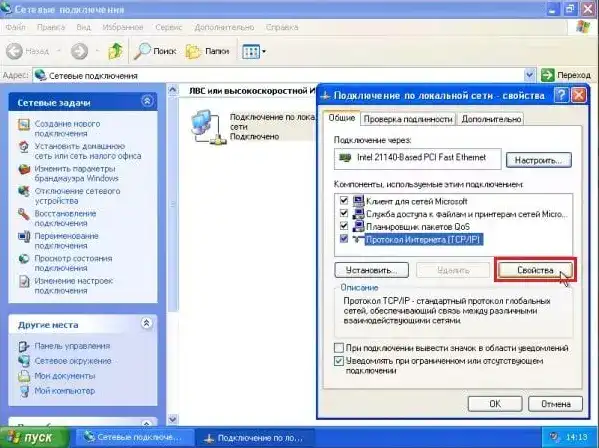Click Установить домашнюю сеть icon

(24, 147)
